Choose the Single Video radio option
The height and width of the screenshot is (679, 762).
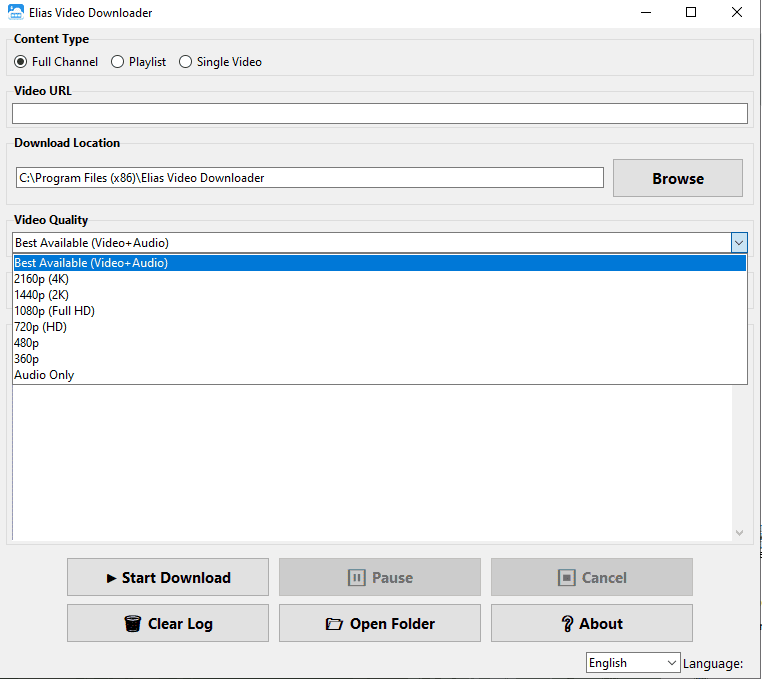(186, 62)
